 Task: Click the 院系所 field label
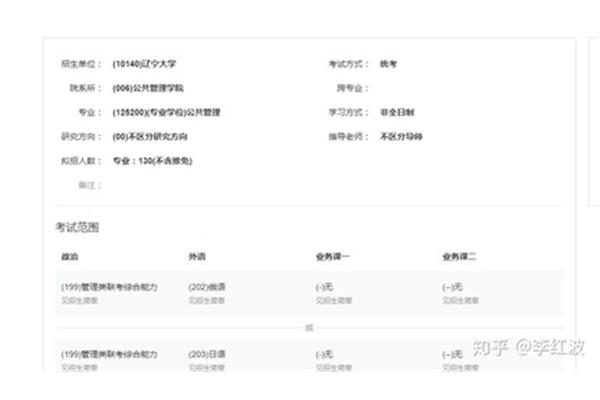click(85, 88)
